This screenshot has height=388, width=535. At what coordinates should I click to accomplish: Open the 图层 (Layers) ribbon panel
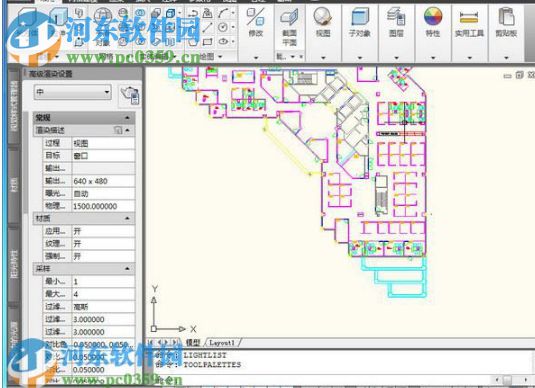click(x=396, y=23)
